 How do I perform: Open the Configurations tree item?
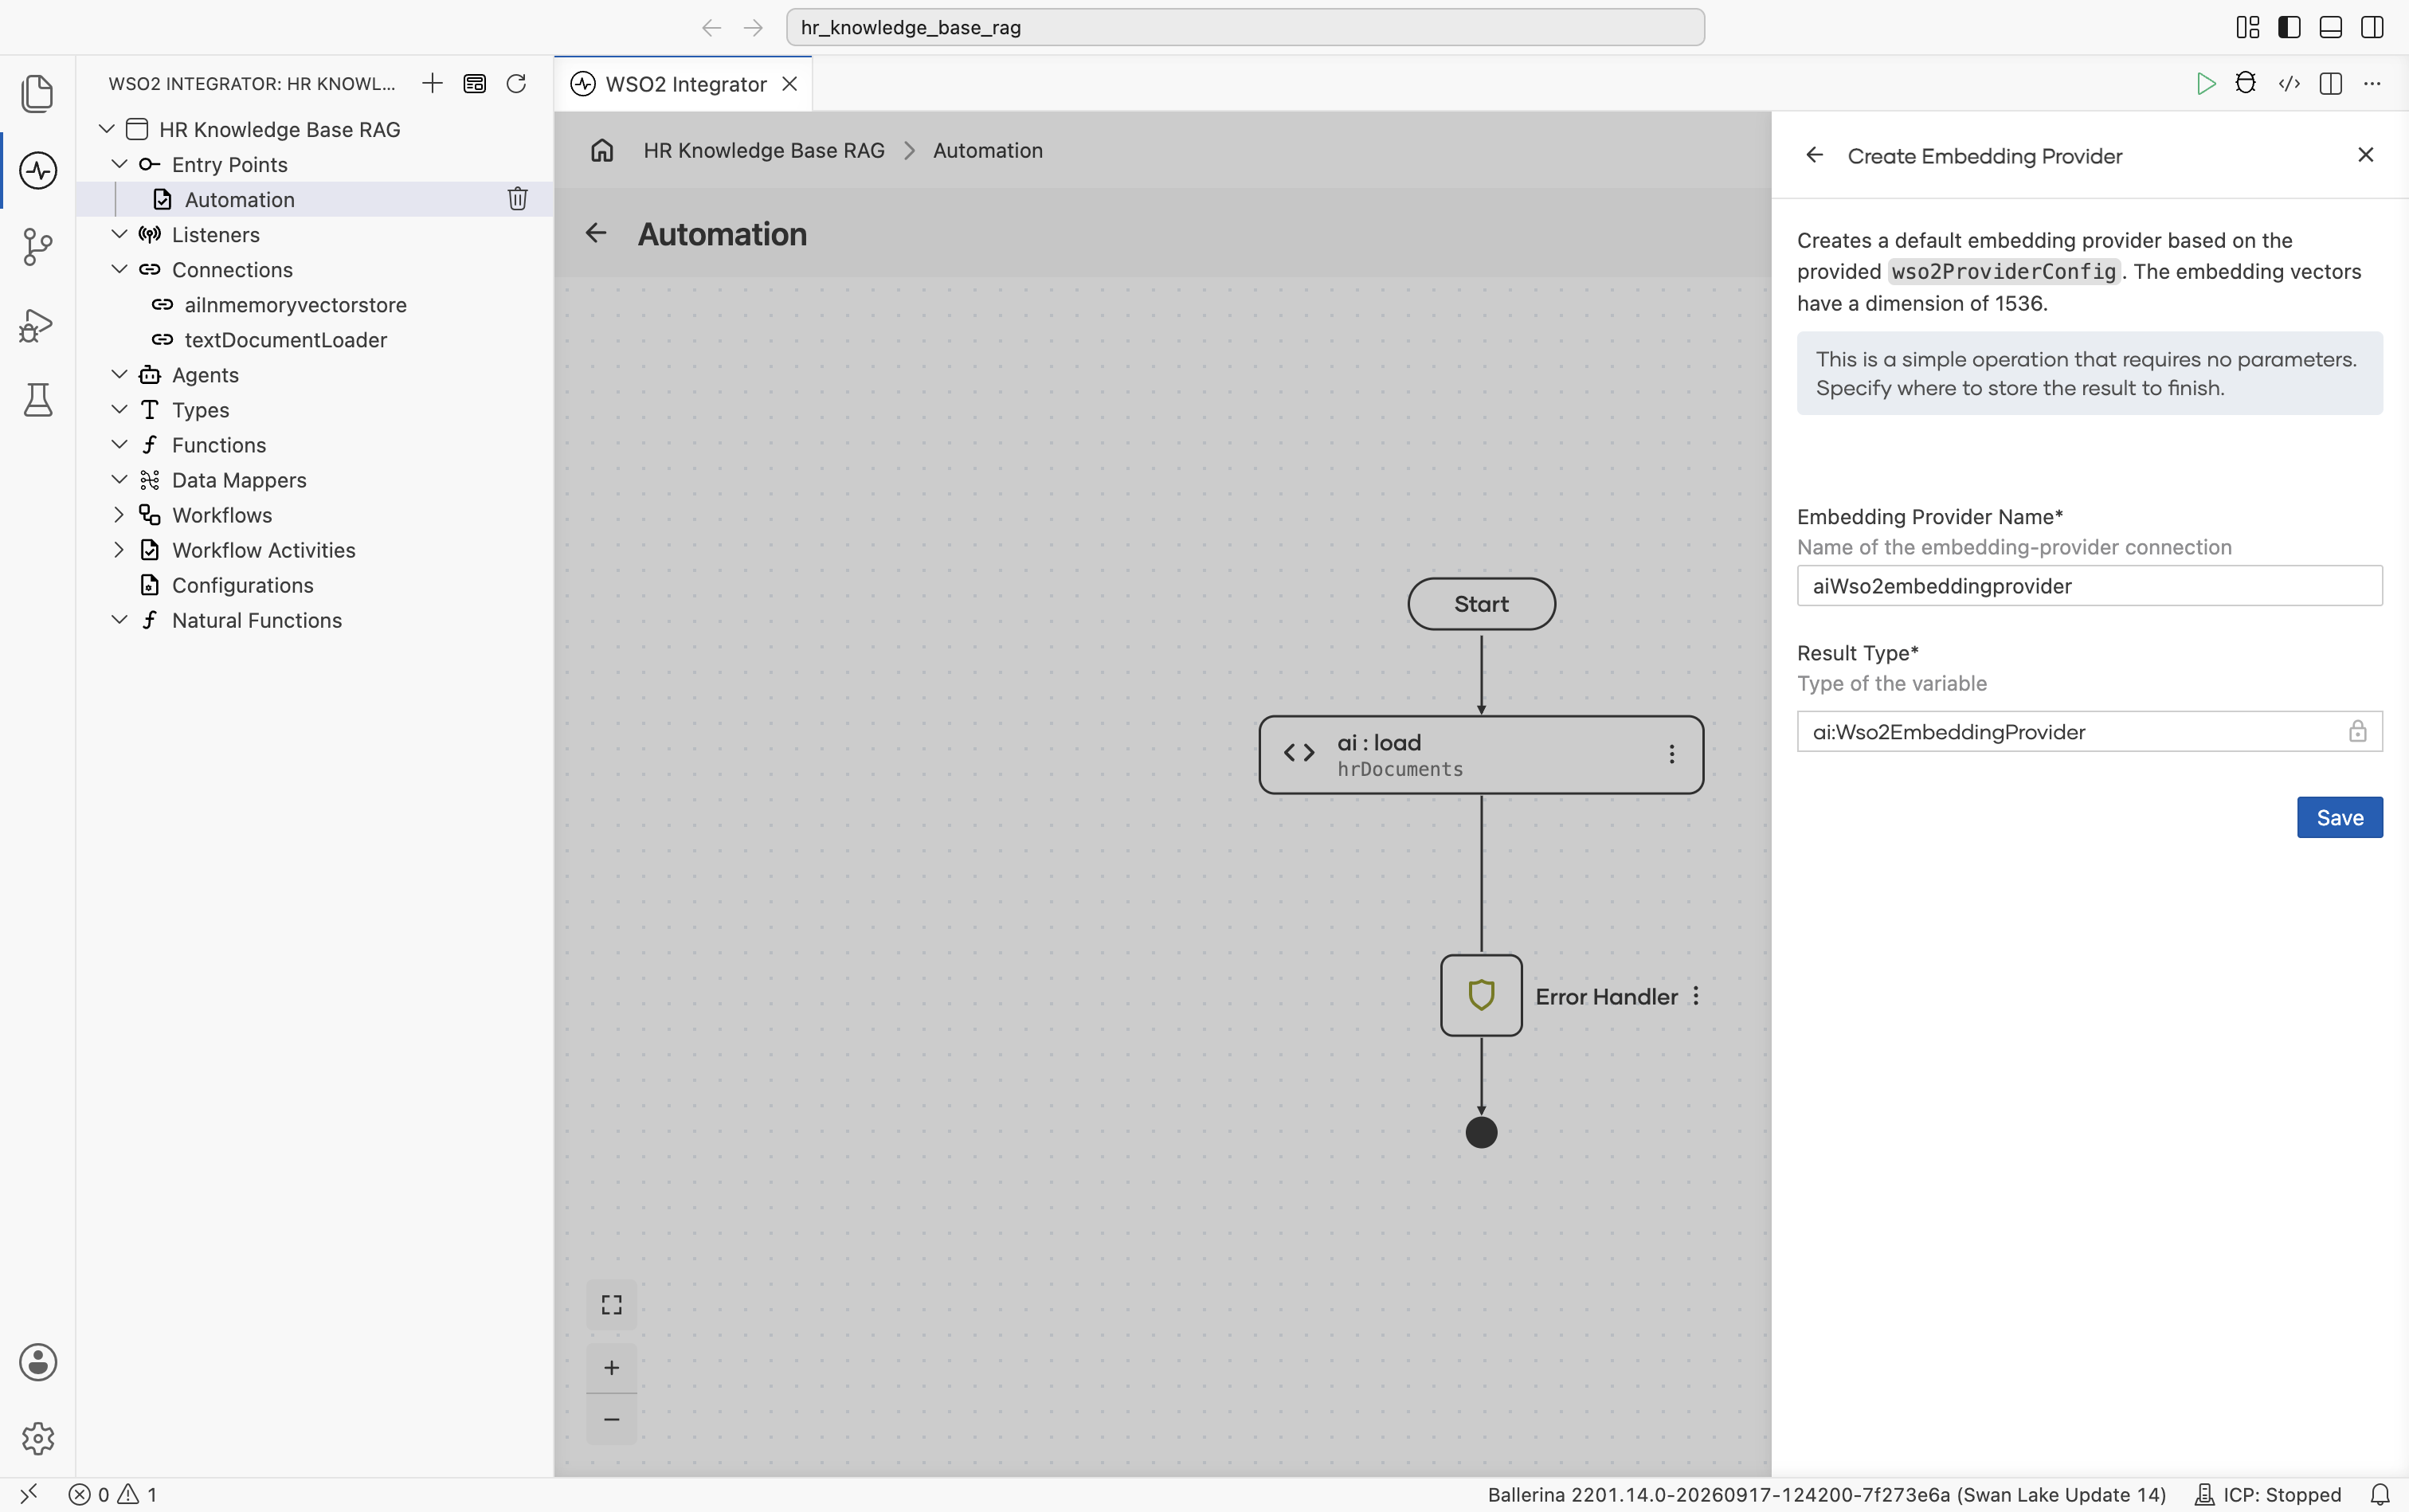click(x=242, y=585)
